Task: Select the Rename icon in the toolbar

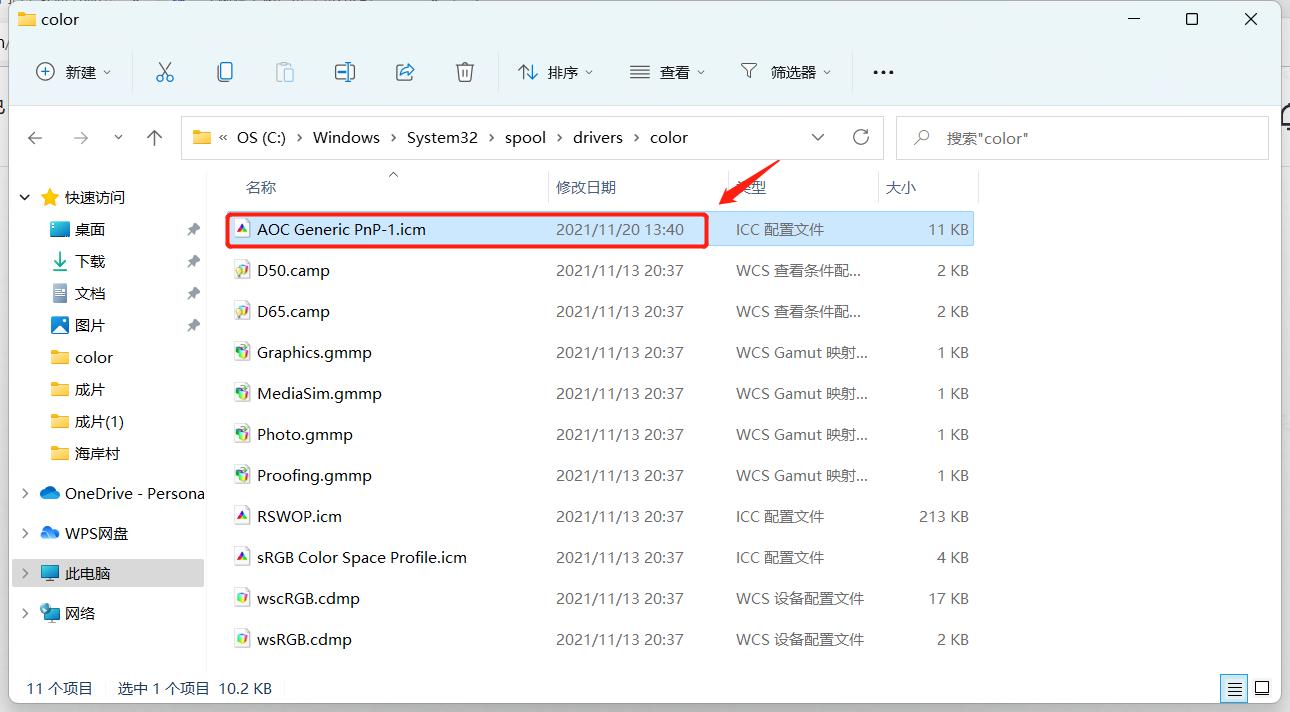Action: (344, 71)
